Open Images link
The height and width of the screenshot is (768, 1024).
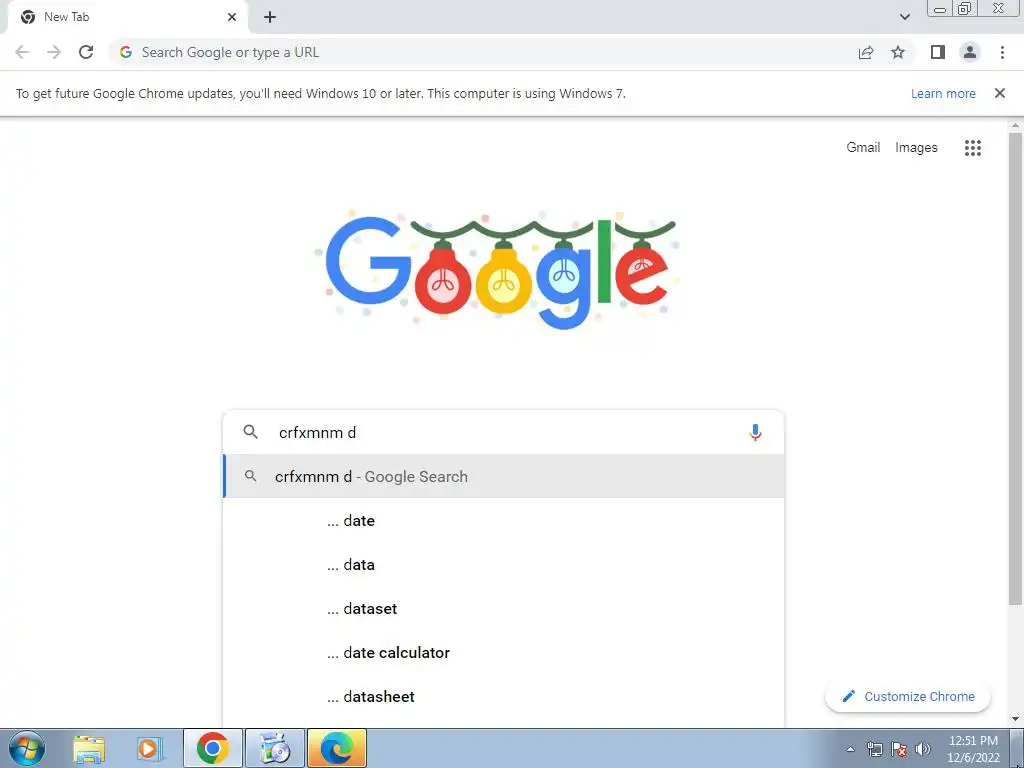pos(916,148)
